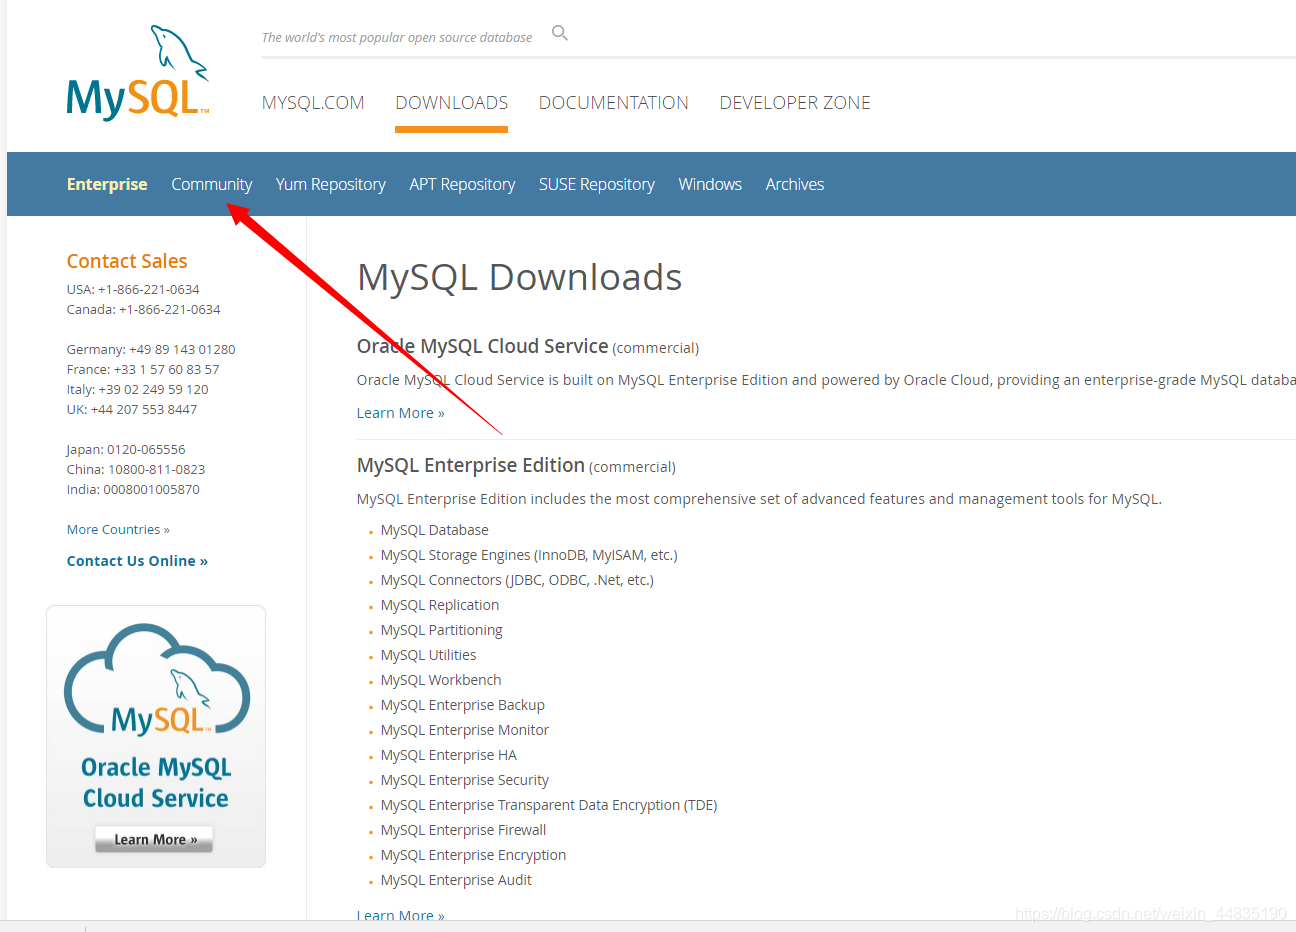Open the DOCUMENTATION tab
Screen dimensions: 1296x932
613,103
